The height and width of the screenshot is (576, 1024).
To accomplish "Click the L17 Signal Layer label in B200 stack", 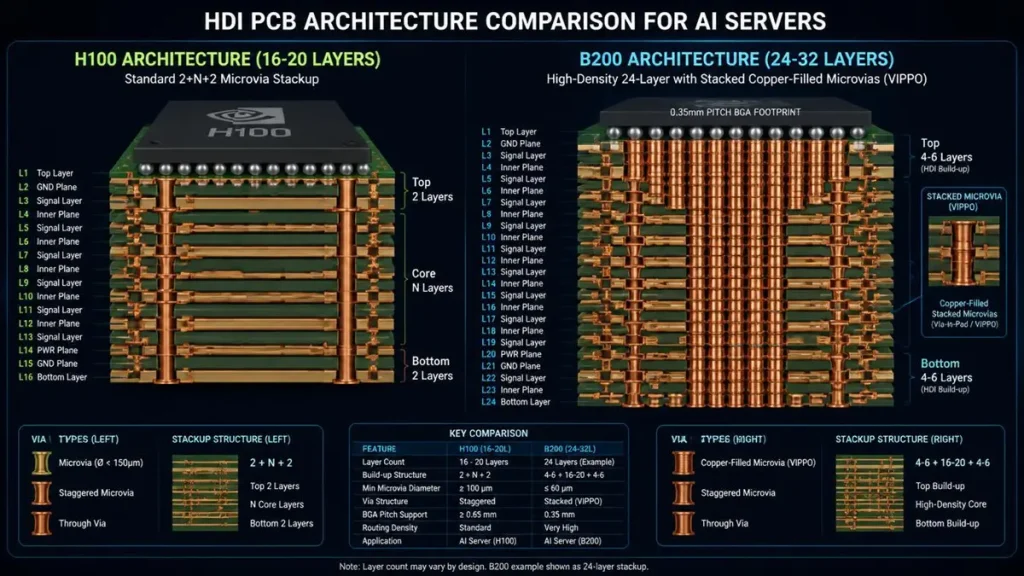I will 513,319.
